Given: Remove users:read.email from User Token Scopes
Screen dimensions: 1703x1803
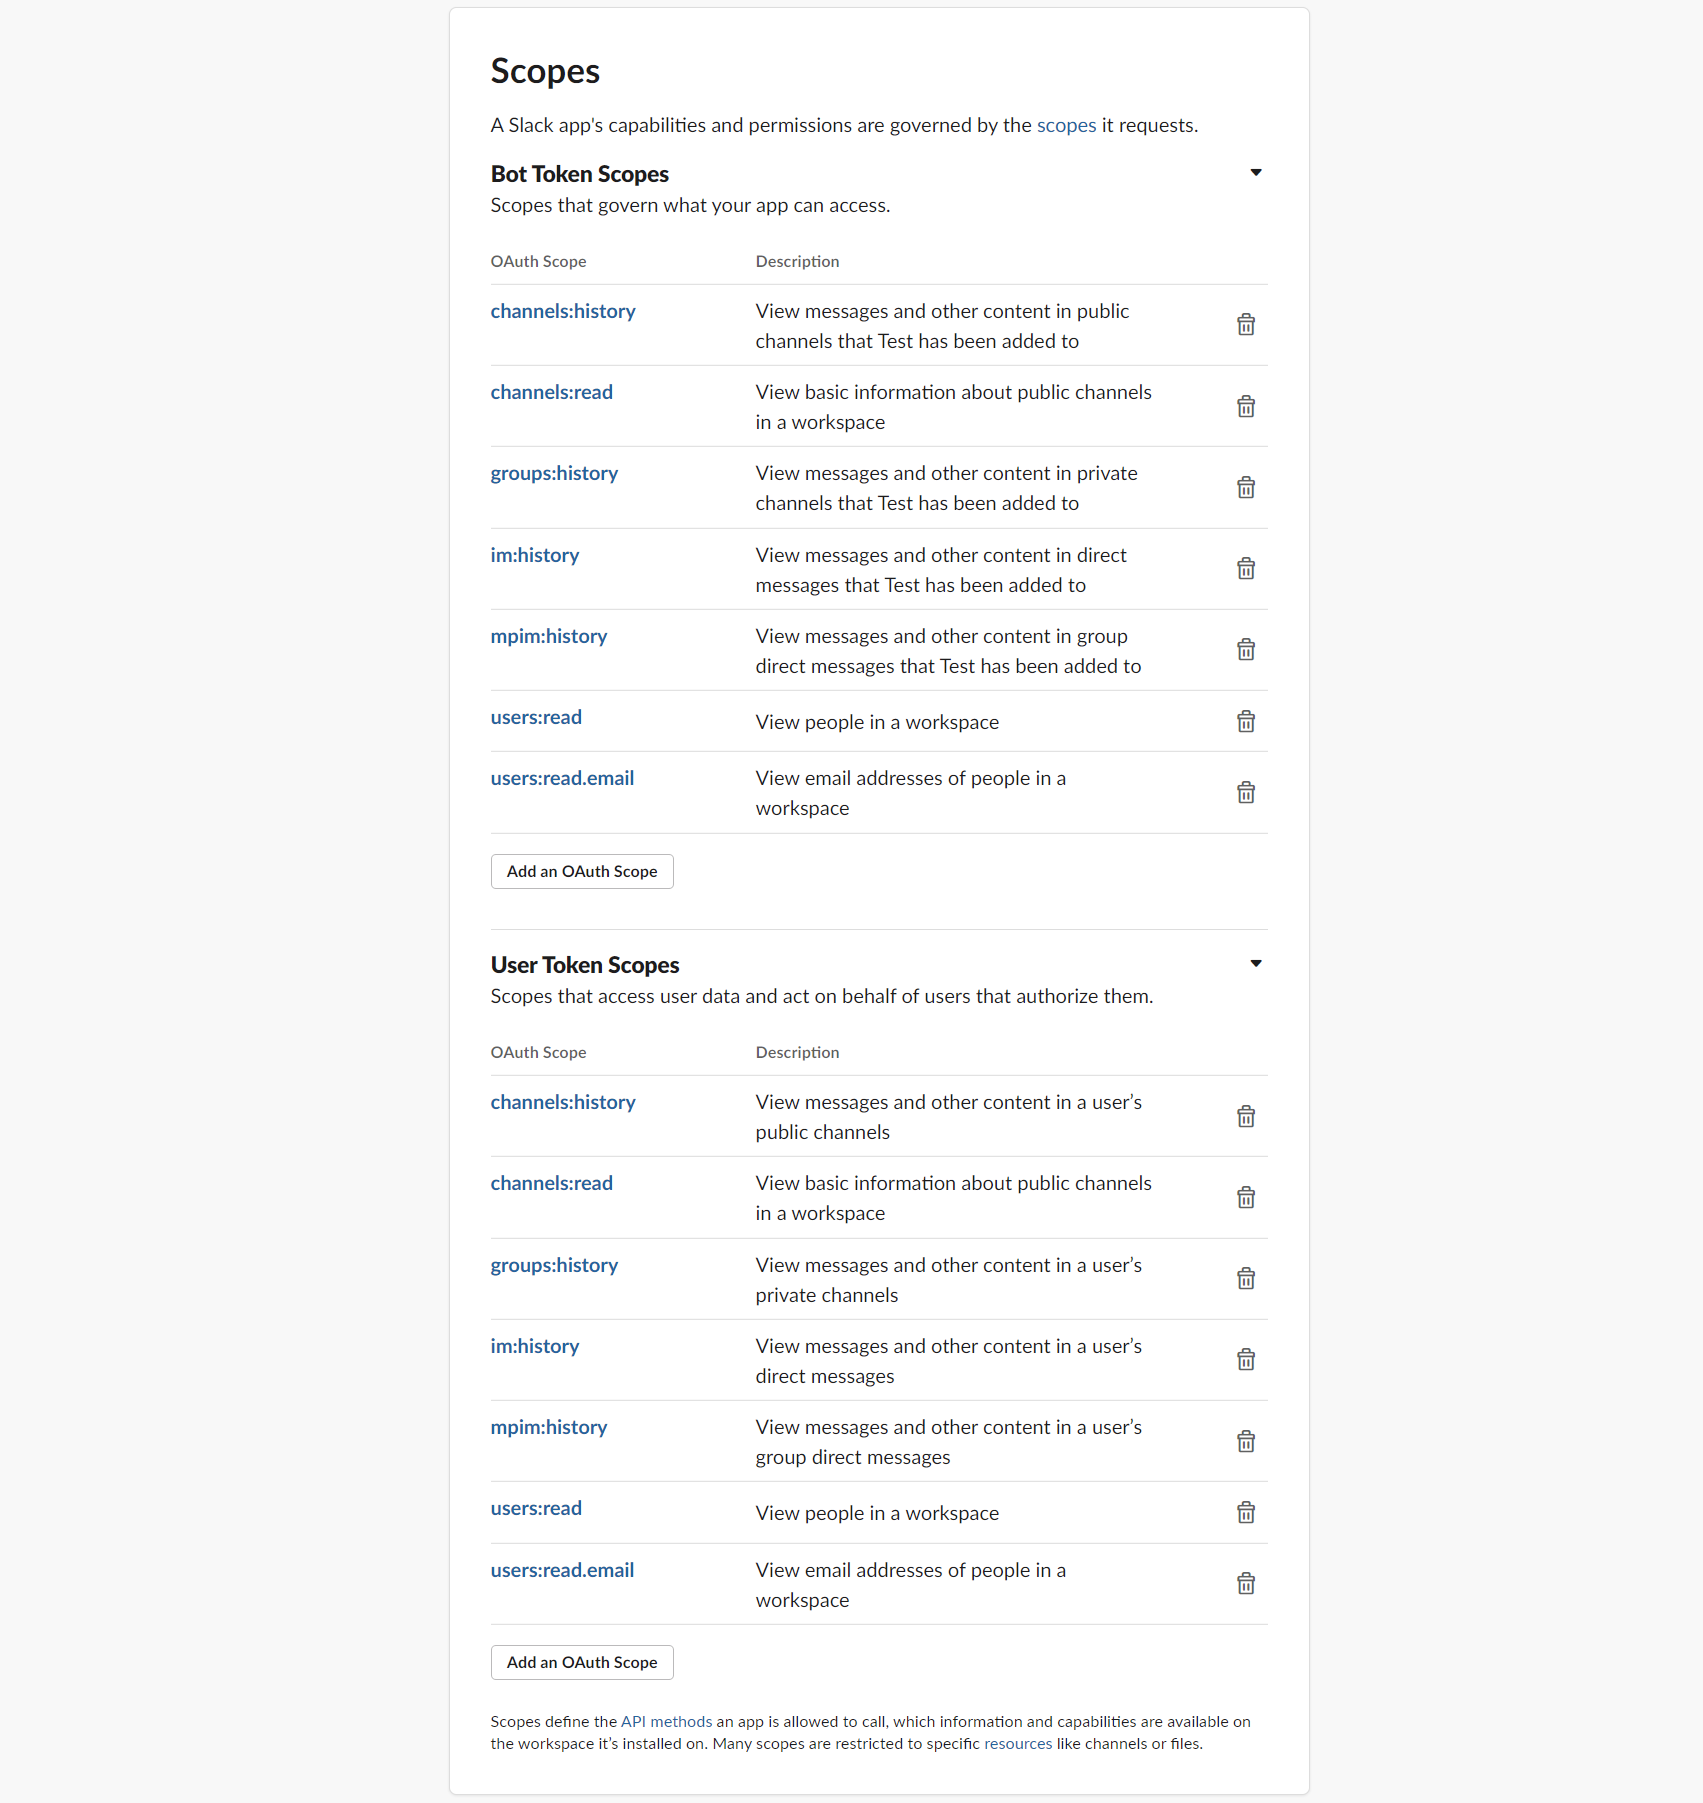Looking at the screenshot, I should [x=1246, y=1583].
